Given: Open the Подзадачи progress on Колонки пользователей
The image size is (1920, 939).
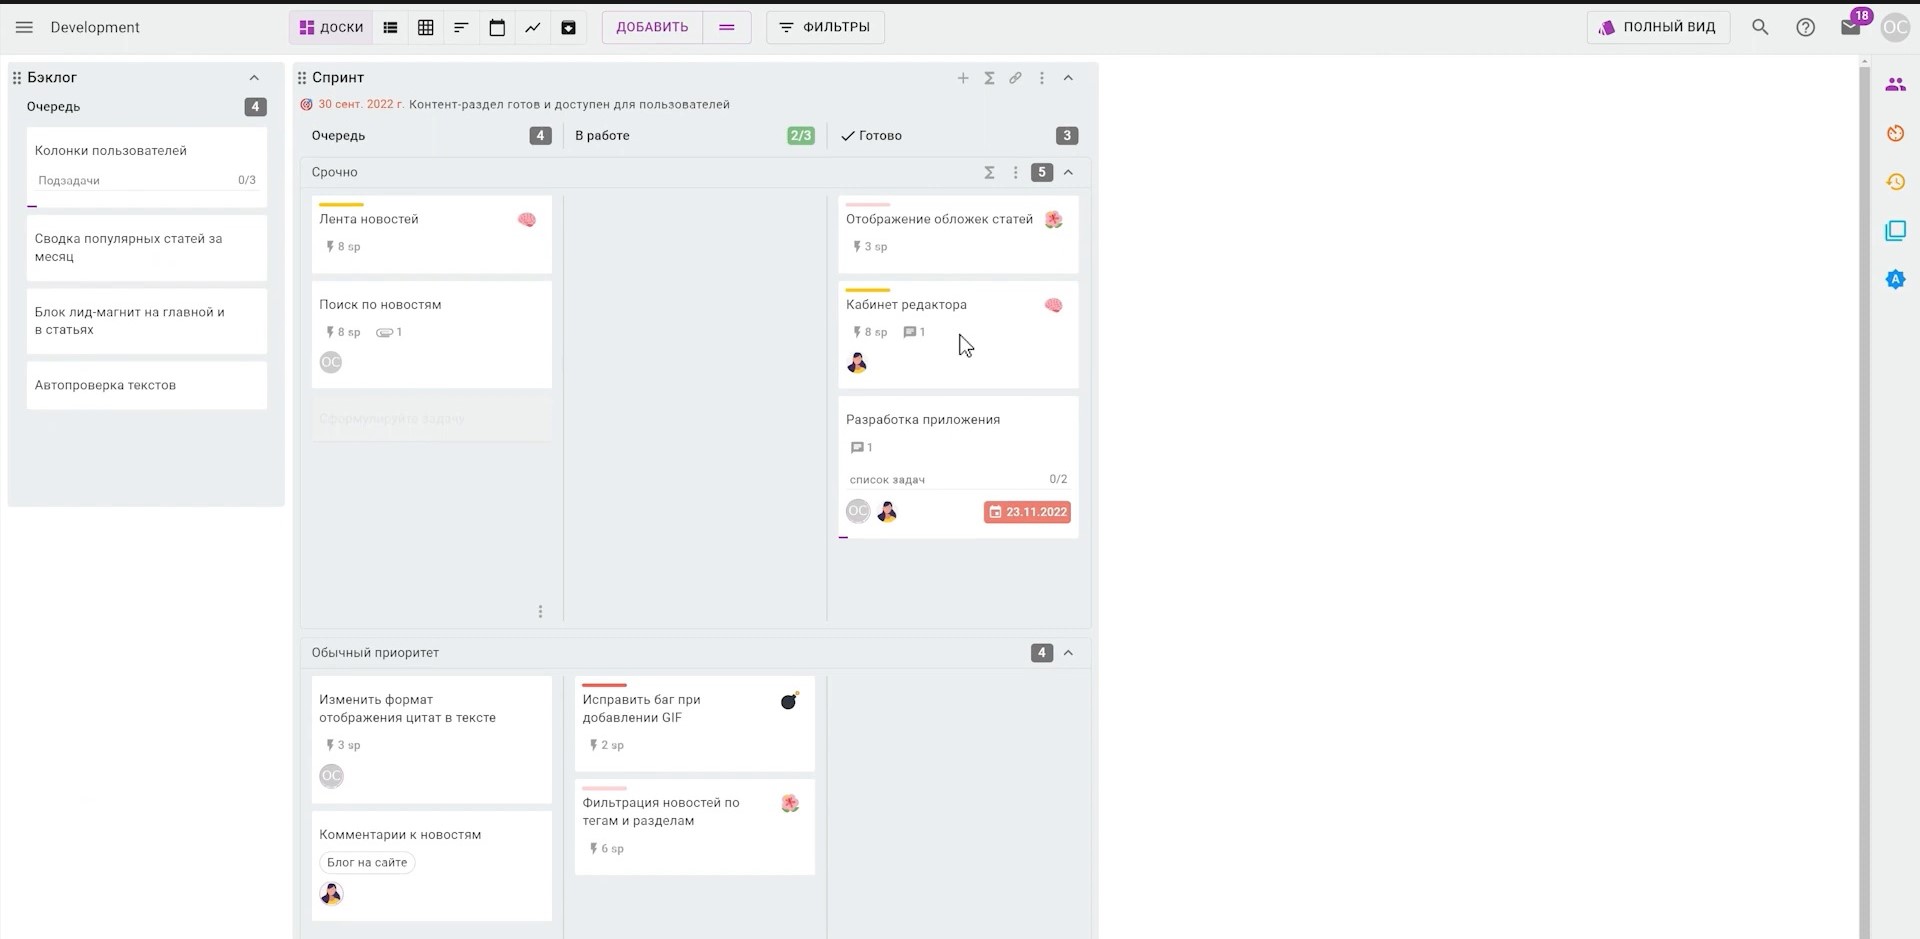Looking at the screenshot, I should pos(147,181).
